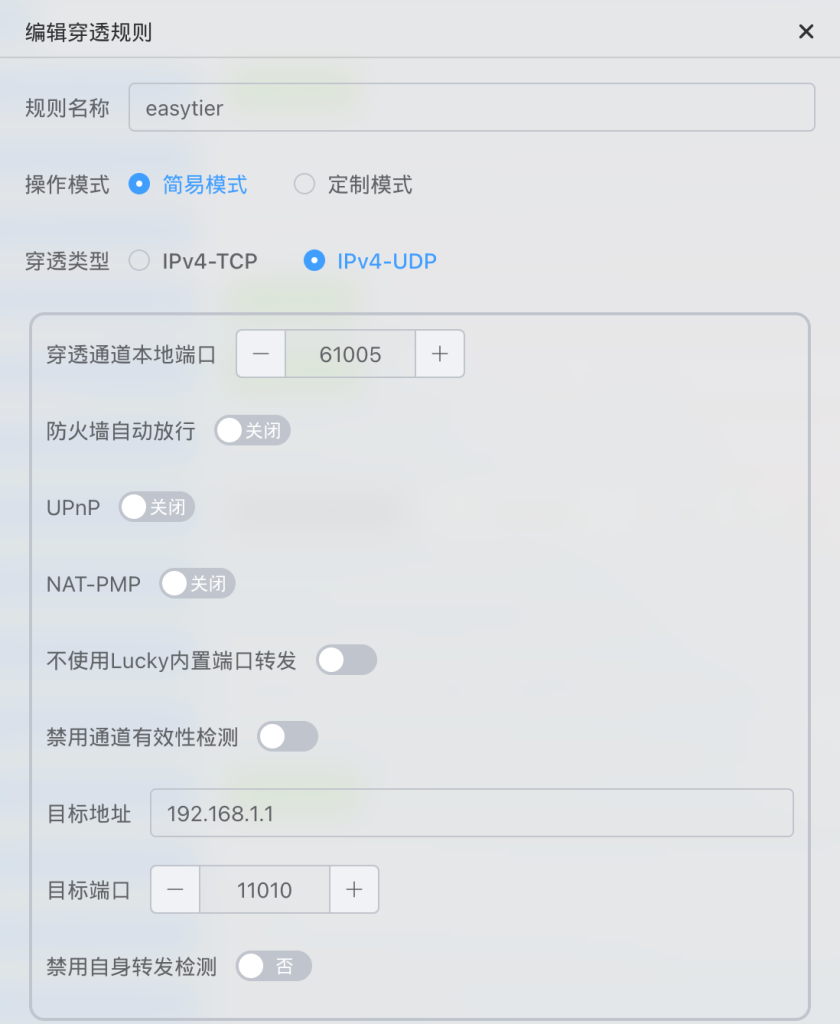Screen dimensions: 840x1024
Task: Toggle the NAT-PMP switch
Action: [x=197, y=584]
